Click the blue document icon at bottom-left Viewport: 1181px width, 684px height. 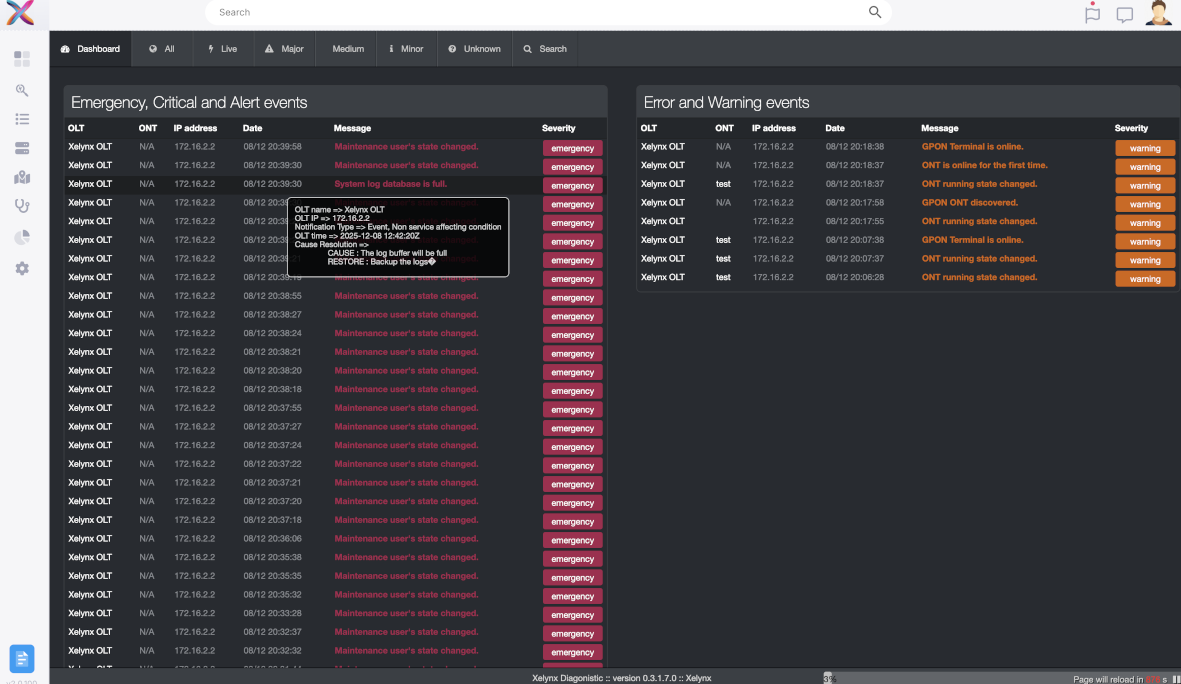coord(22,658)
